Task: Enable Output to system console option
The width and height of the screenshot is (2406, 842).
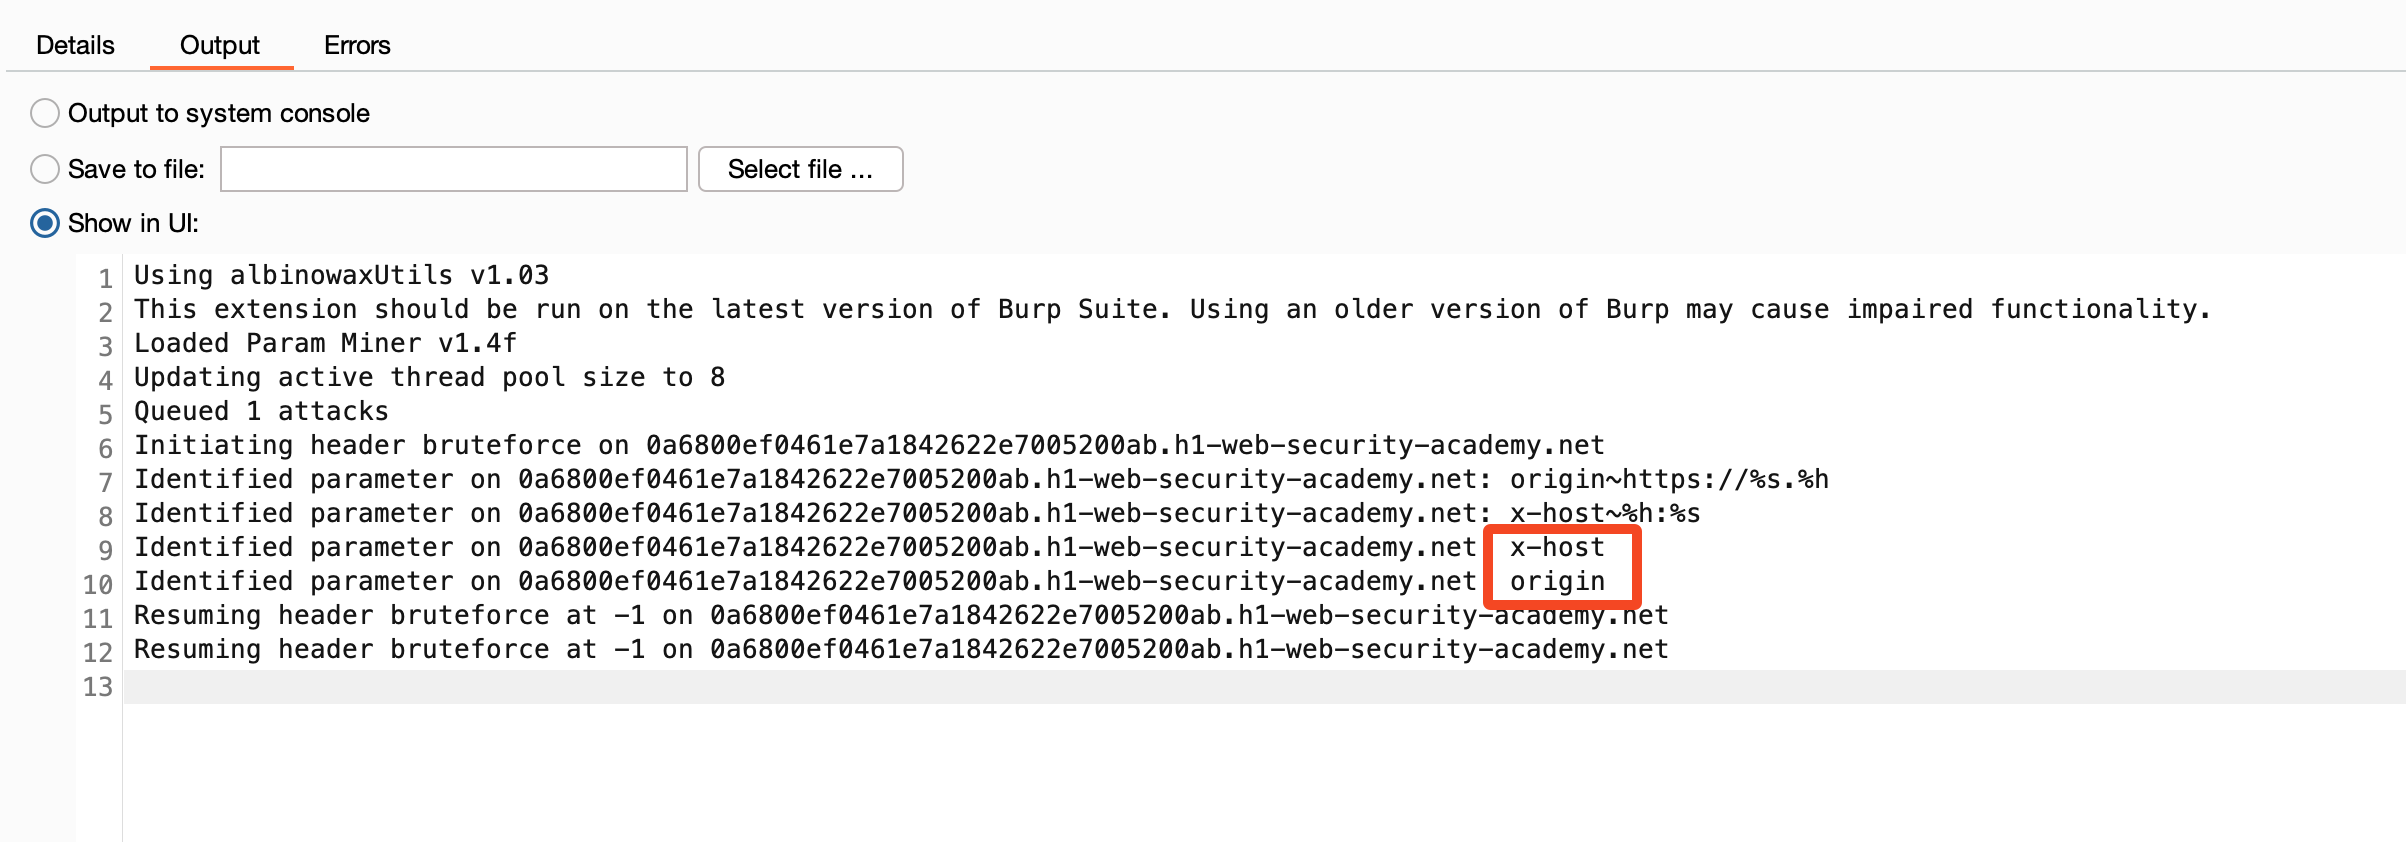Action: pyautogui.click(x=45, y=113)
